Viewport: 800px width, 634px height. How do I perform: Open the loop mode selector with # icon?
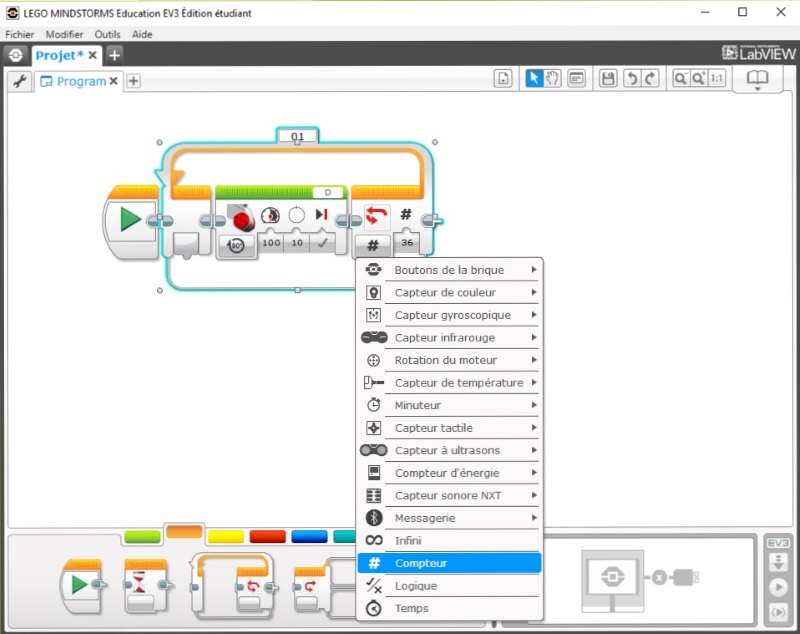pos(373,246)
